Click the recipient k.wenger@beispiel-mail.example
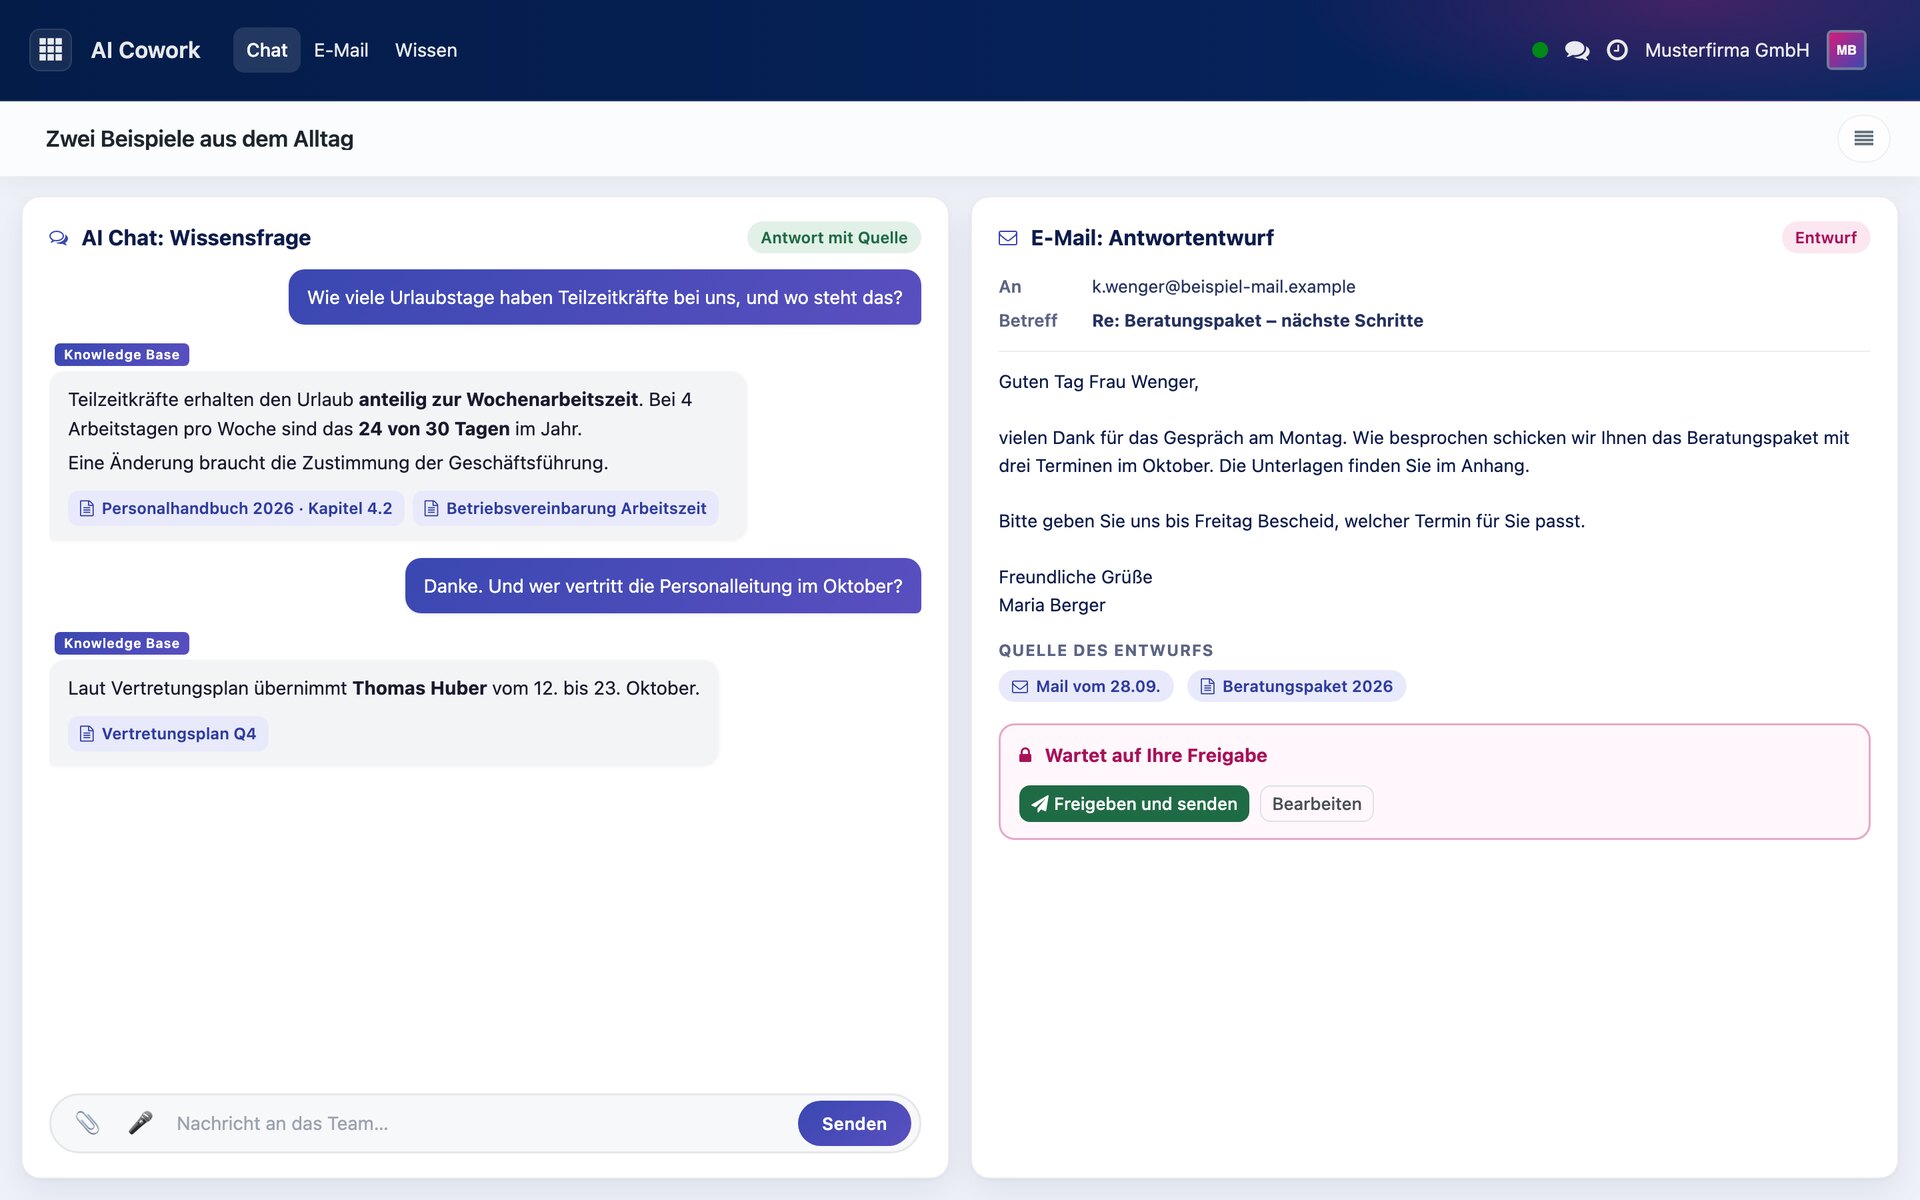Viewport: 1920px width, 1200px height. 1223,287
